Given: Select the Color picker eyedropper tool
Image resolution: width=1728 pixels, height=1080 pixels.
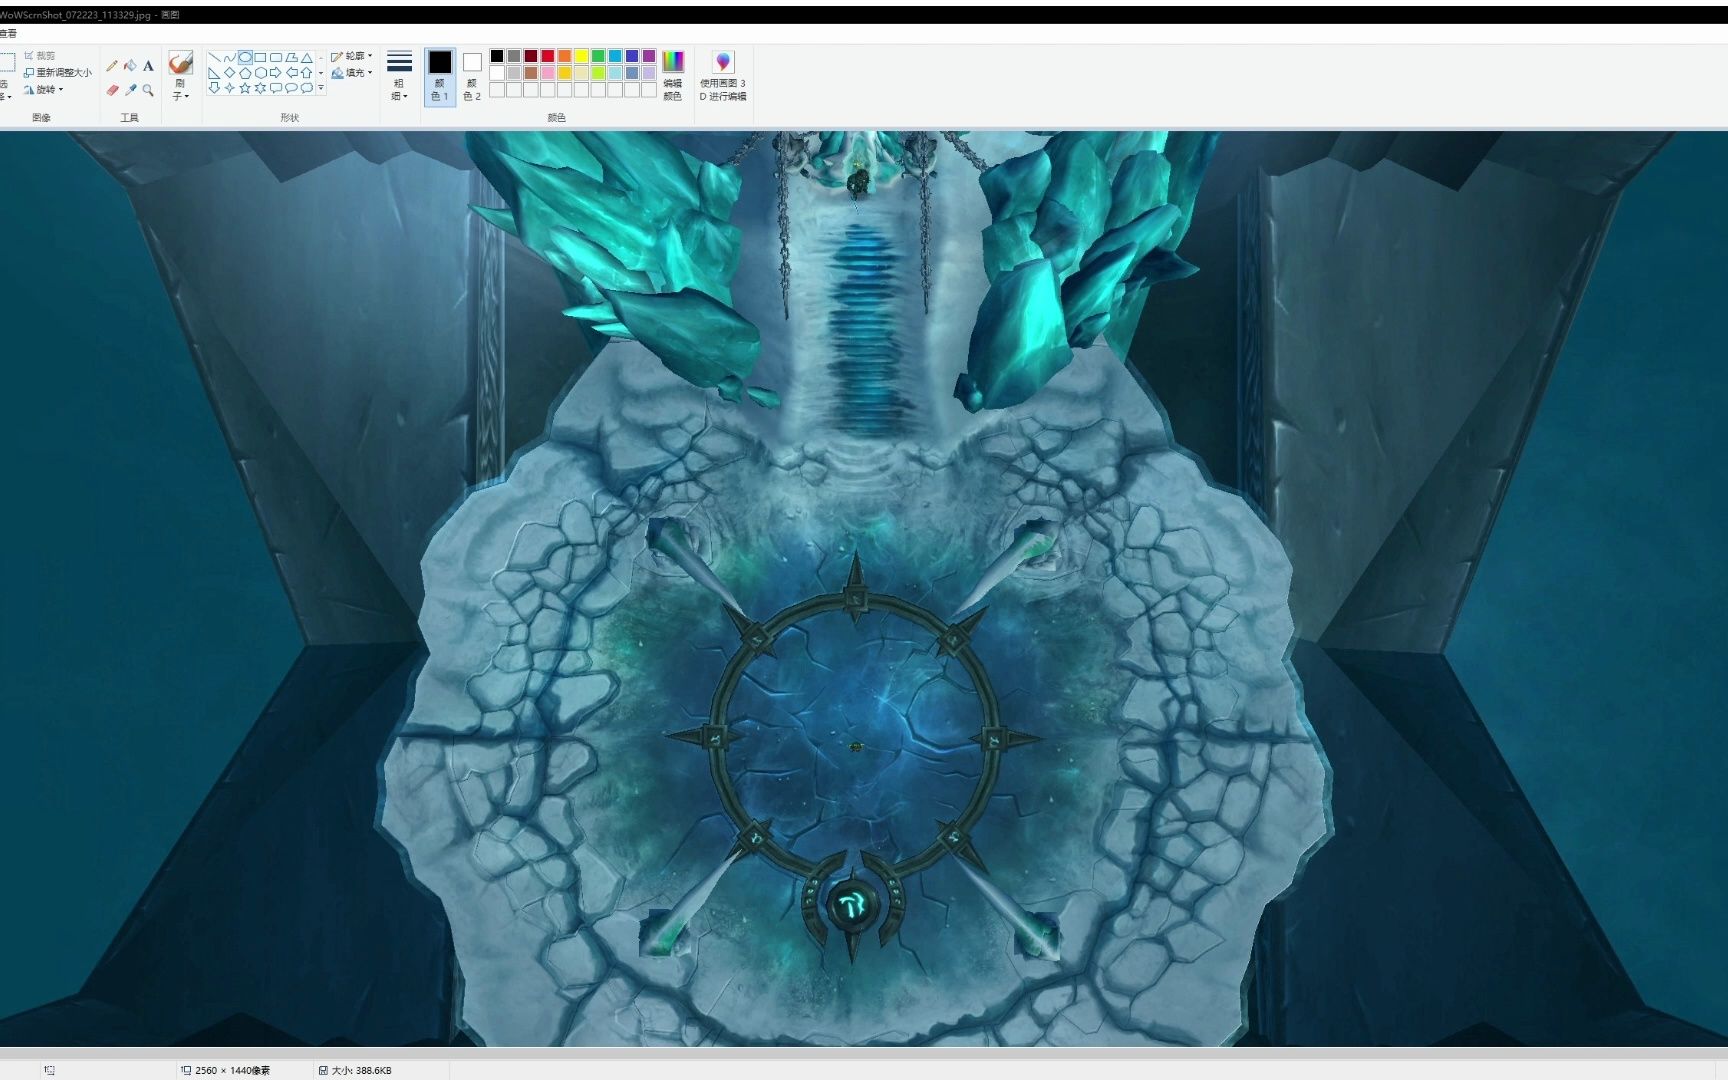Looking at the screenshot, I should coord(130,90).
